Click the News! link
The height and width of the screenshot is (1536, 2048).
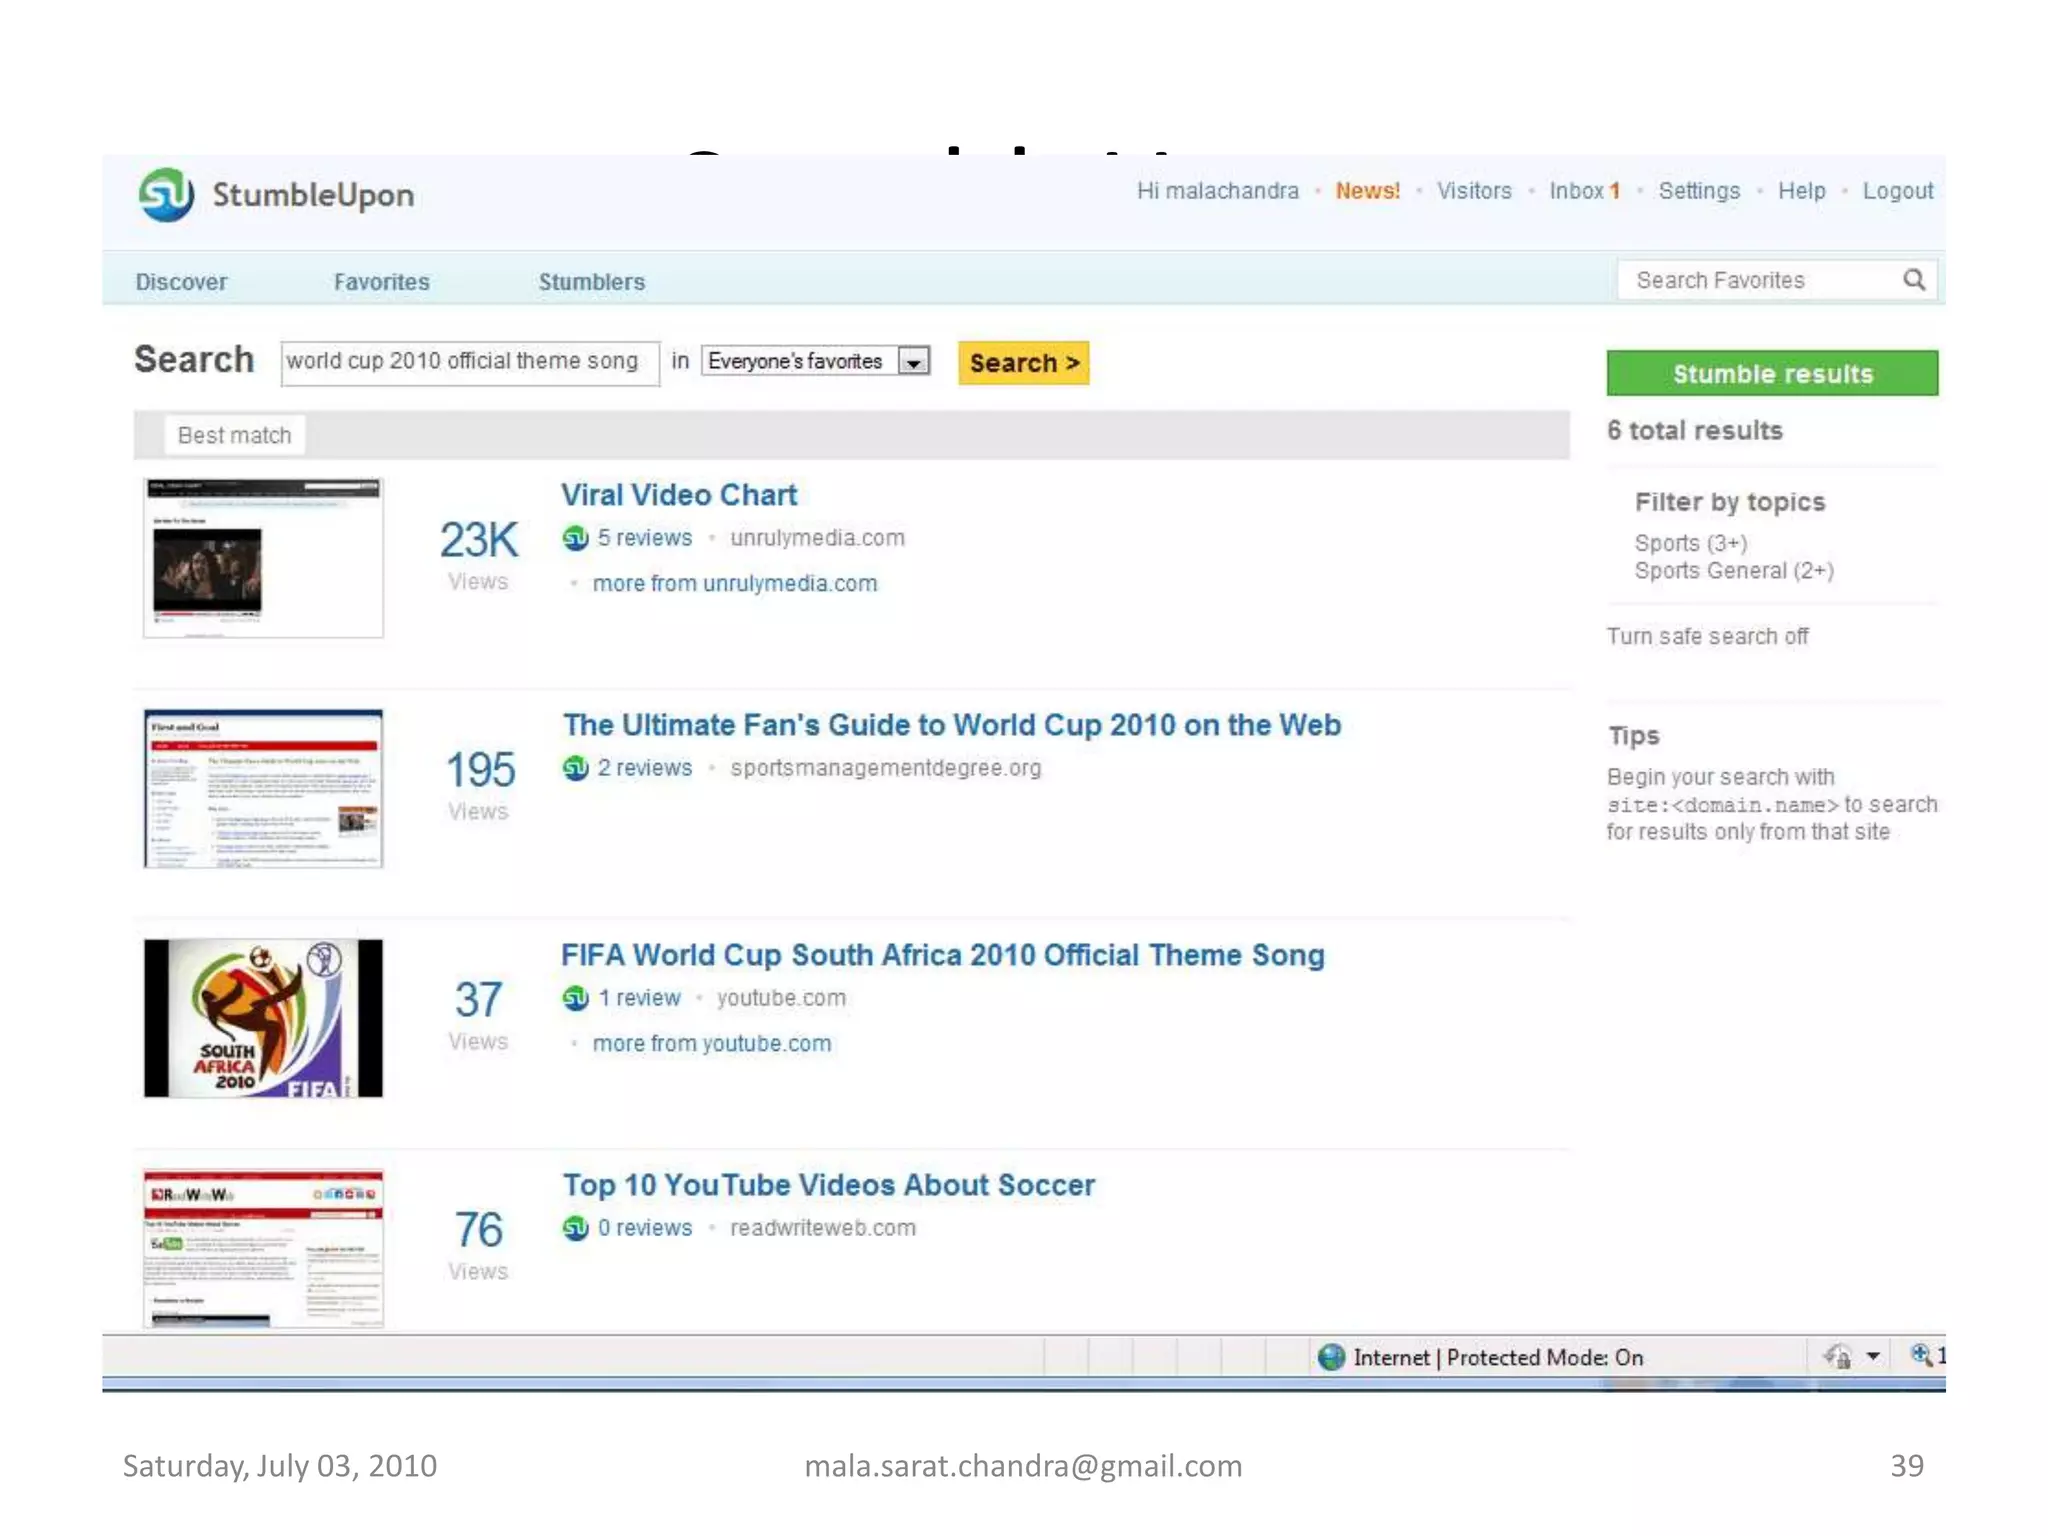click(x=1367, y=191)
